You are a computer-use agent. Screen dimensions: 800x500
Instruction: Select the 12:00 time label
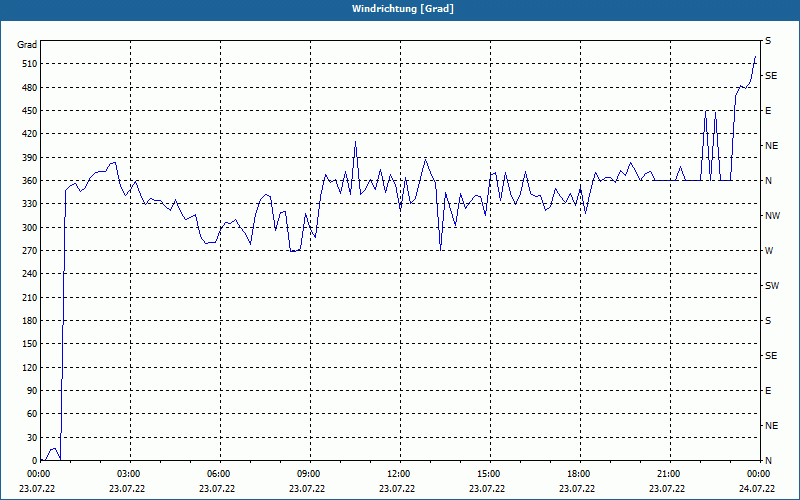[397, 474]
